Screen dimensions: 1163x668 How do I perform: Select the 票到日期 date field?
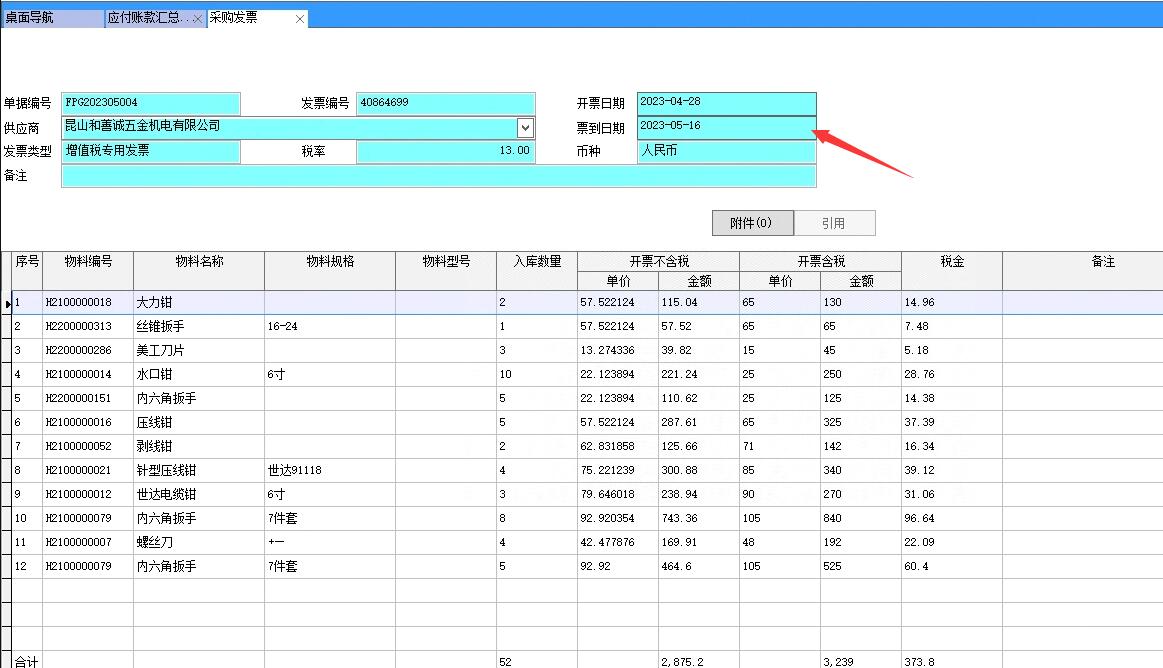coord(726,127)
